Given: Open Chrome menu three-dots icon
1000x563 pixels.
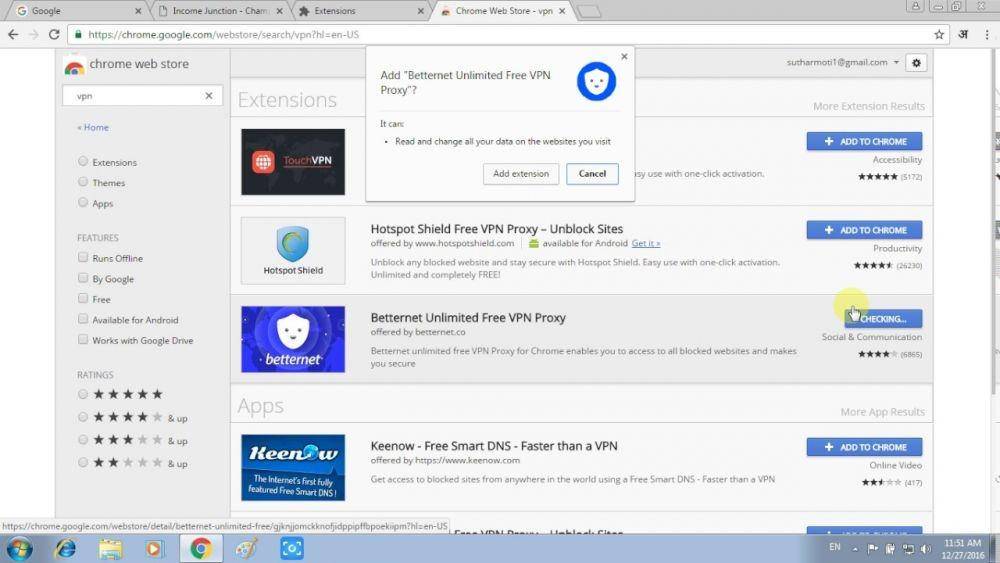Looking at the screenshot, I should [987, 34].
